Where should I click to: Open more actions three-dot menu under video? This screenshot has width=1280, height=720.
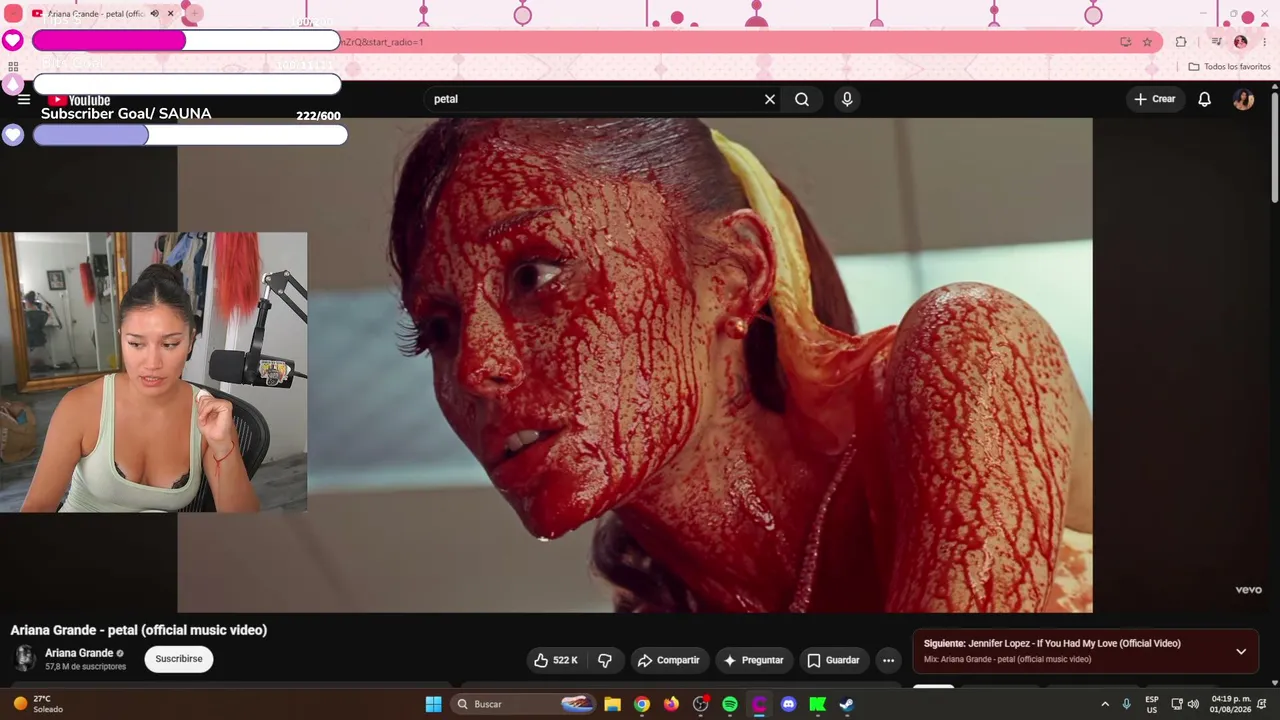[x=888, y=660]
